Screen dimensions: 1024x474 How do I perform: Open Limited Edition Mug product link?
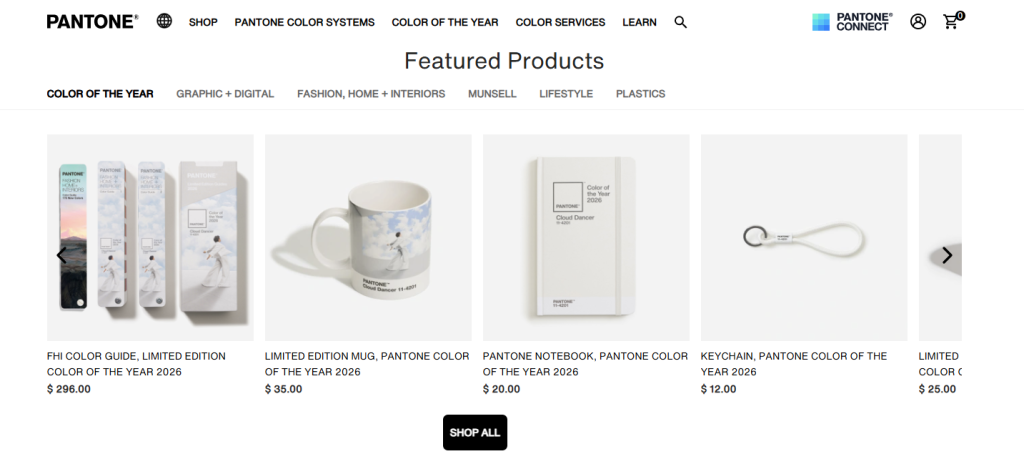click(x=367, y=364)
